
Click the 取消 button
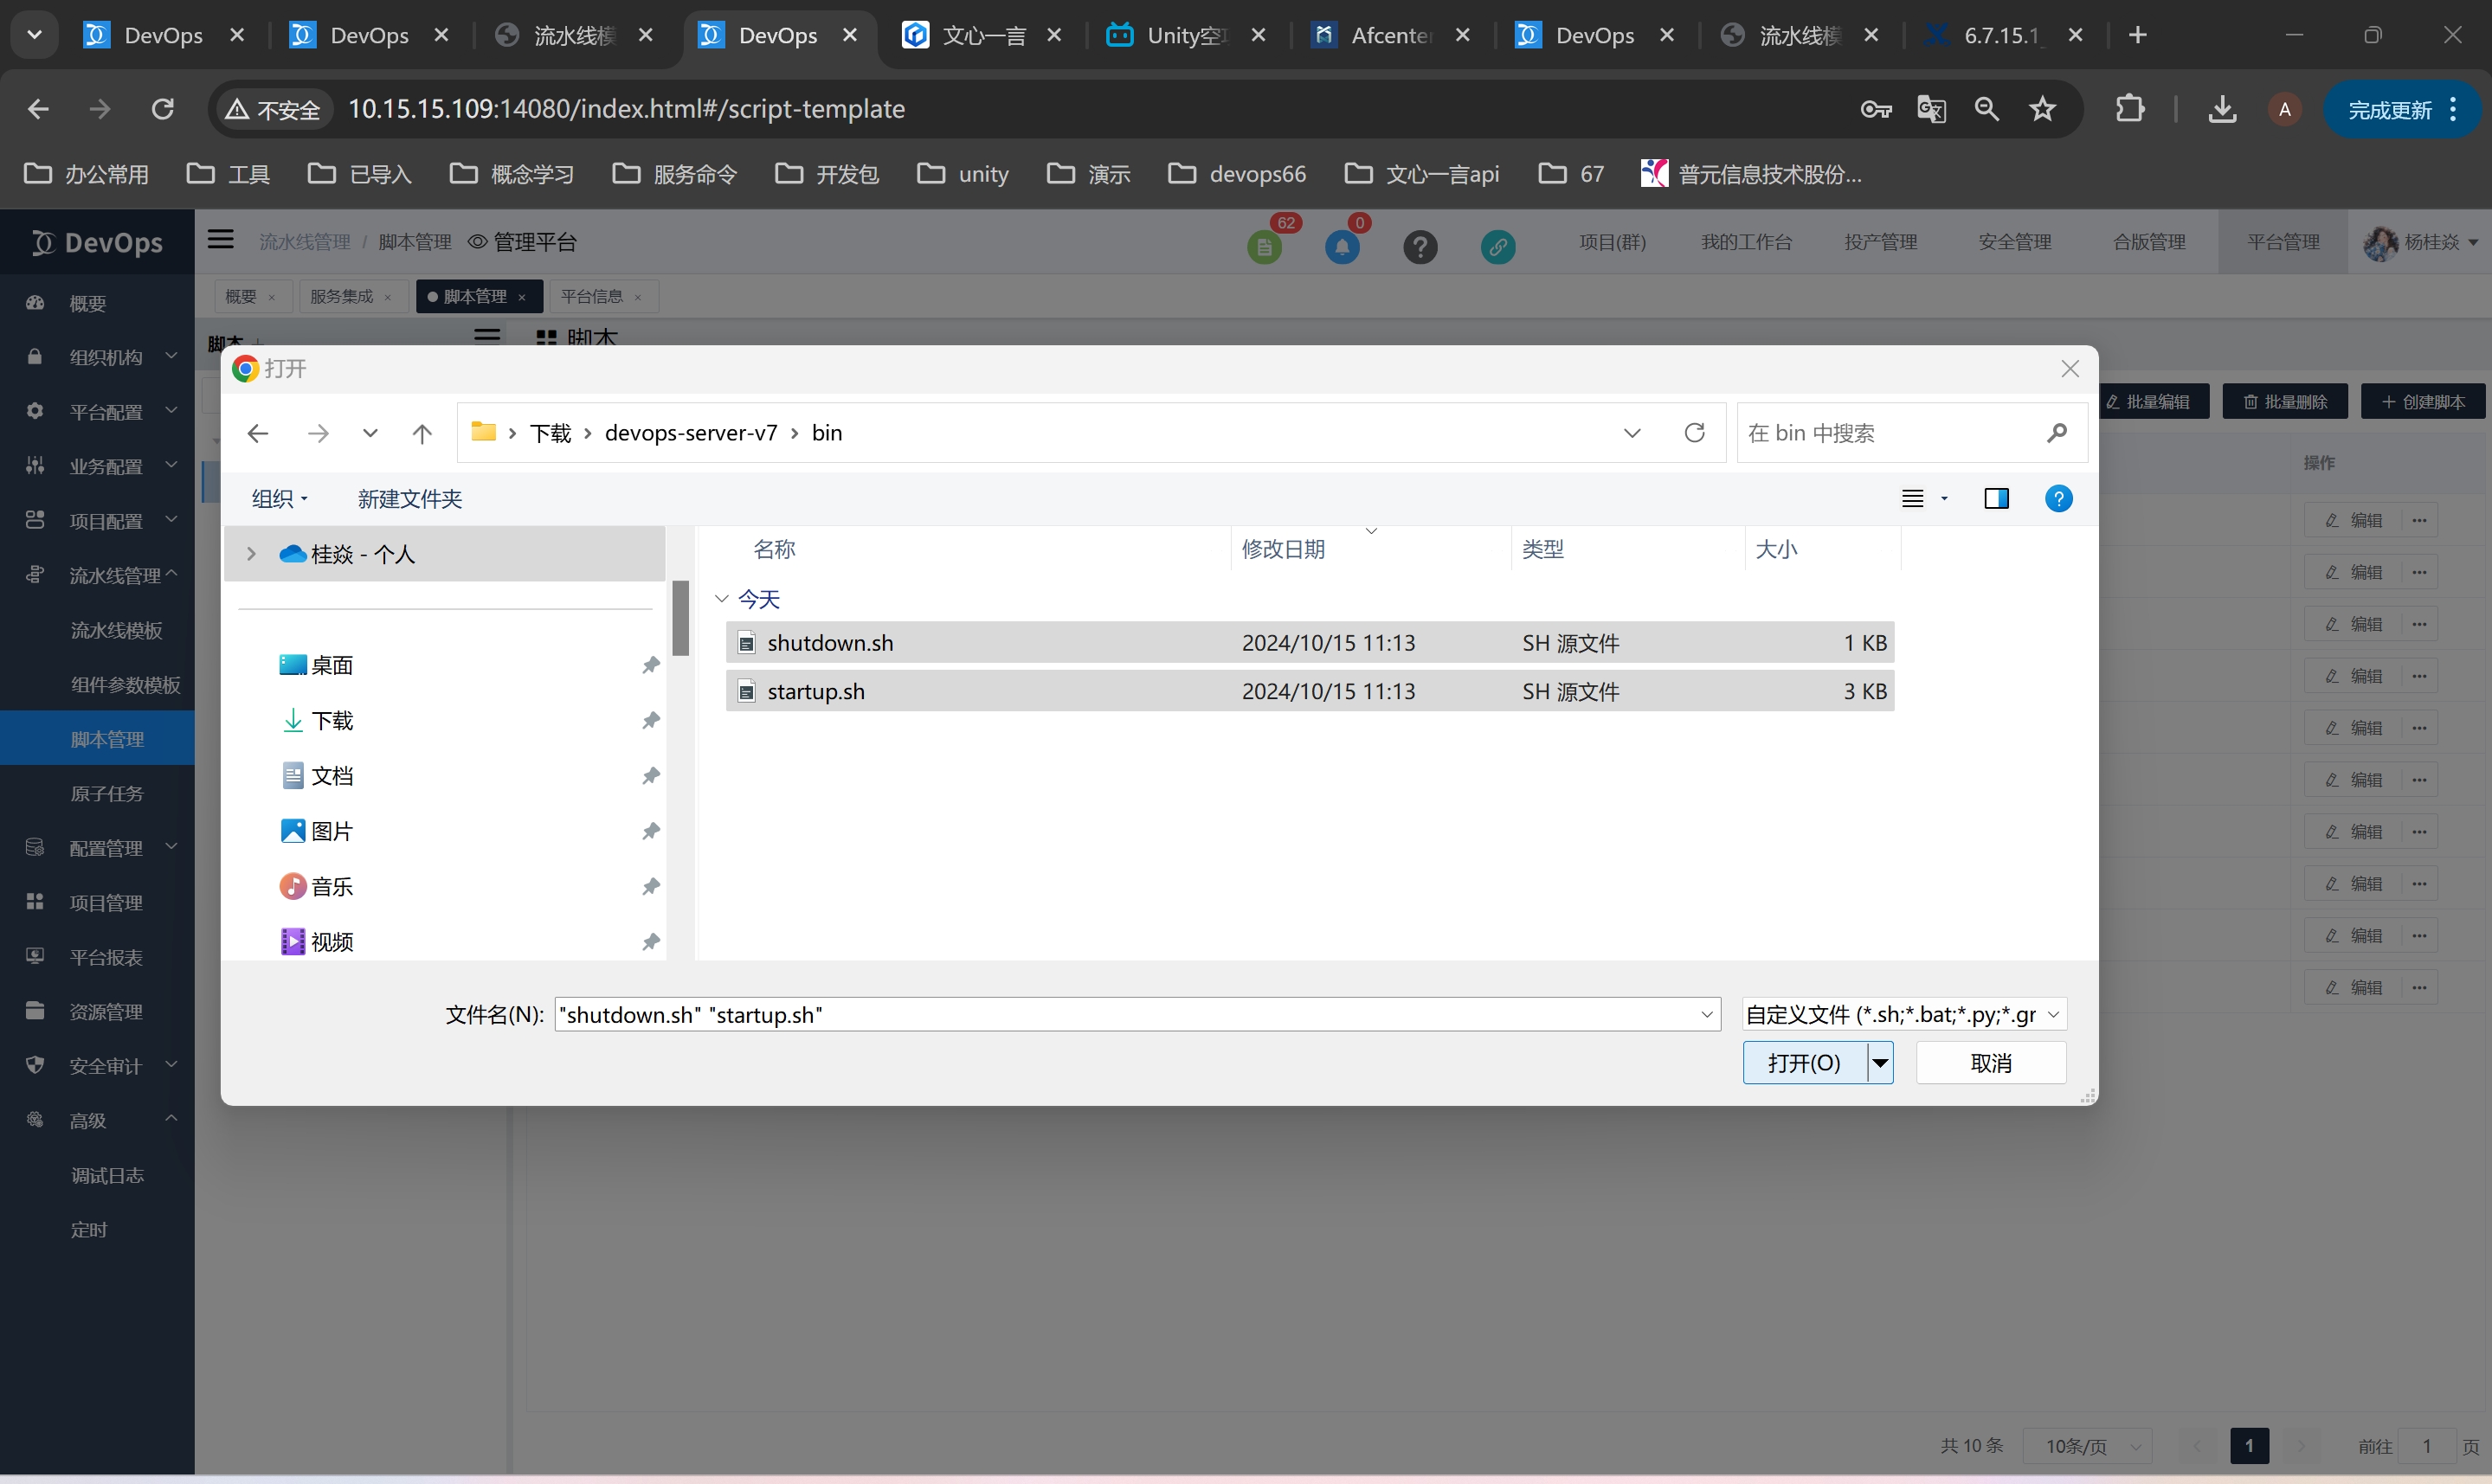[x=1990, y=1062]
